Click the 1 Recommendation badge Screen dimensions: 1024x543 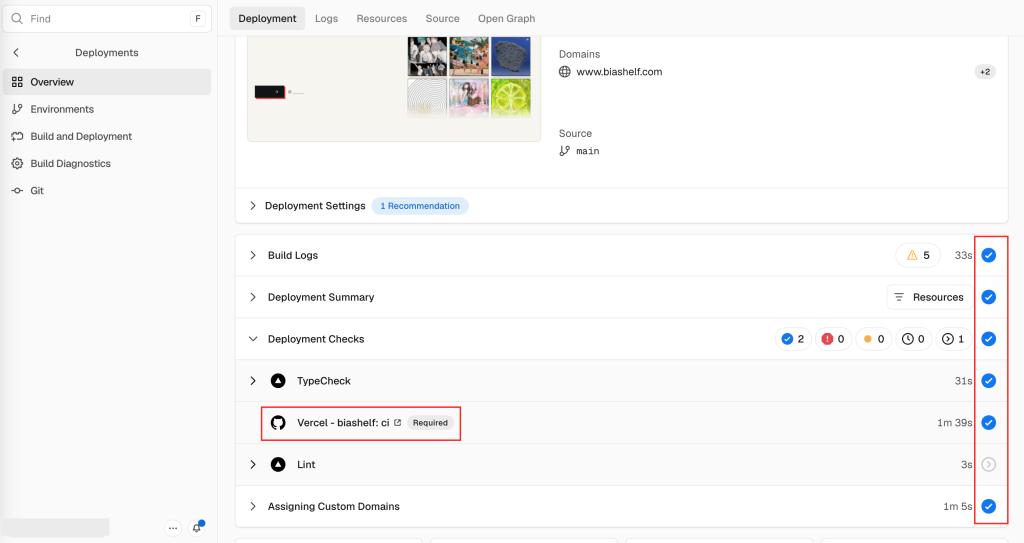tap(420, 206)
